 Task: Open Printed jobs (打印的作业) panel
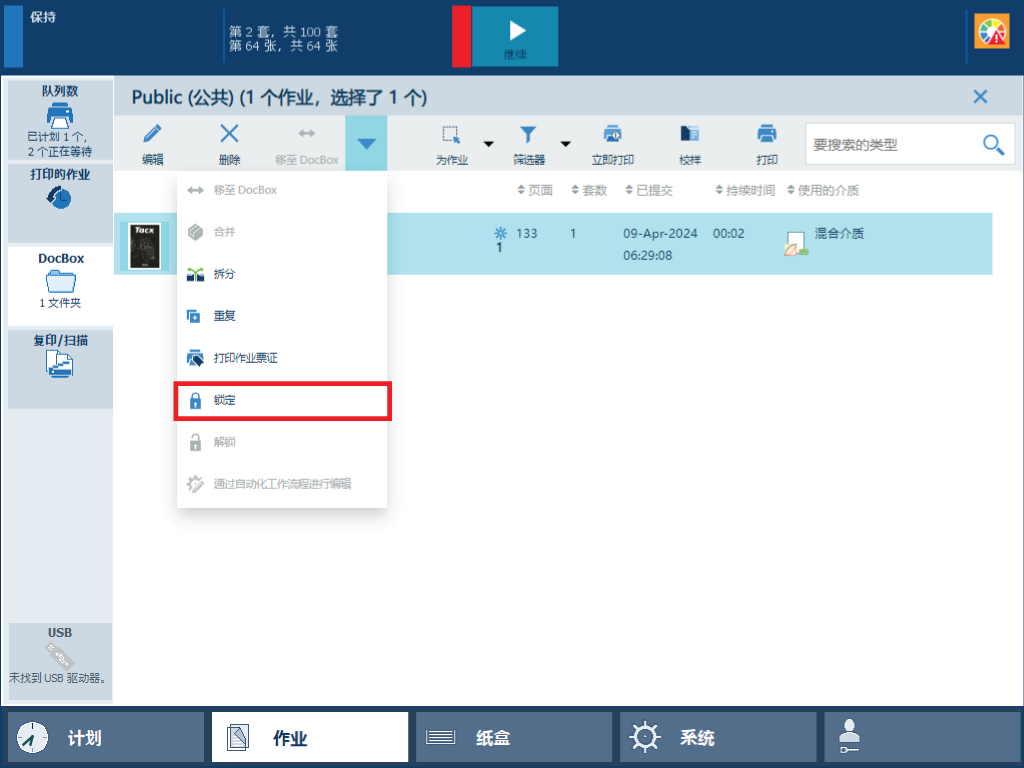60,202
